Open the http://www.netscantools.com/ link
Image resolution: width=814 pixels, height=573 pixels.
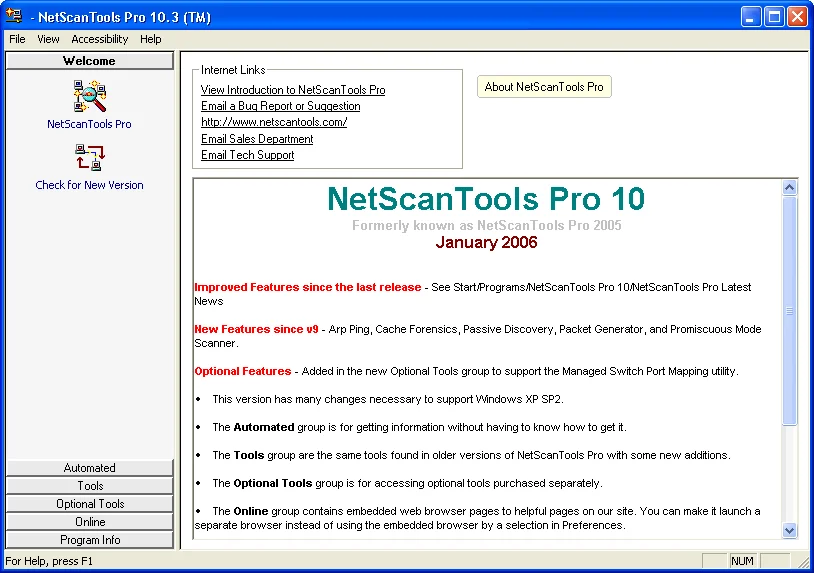(x=274, y=122)
